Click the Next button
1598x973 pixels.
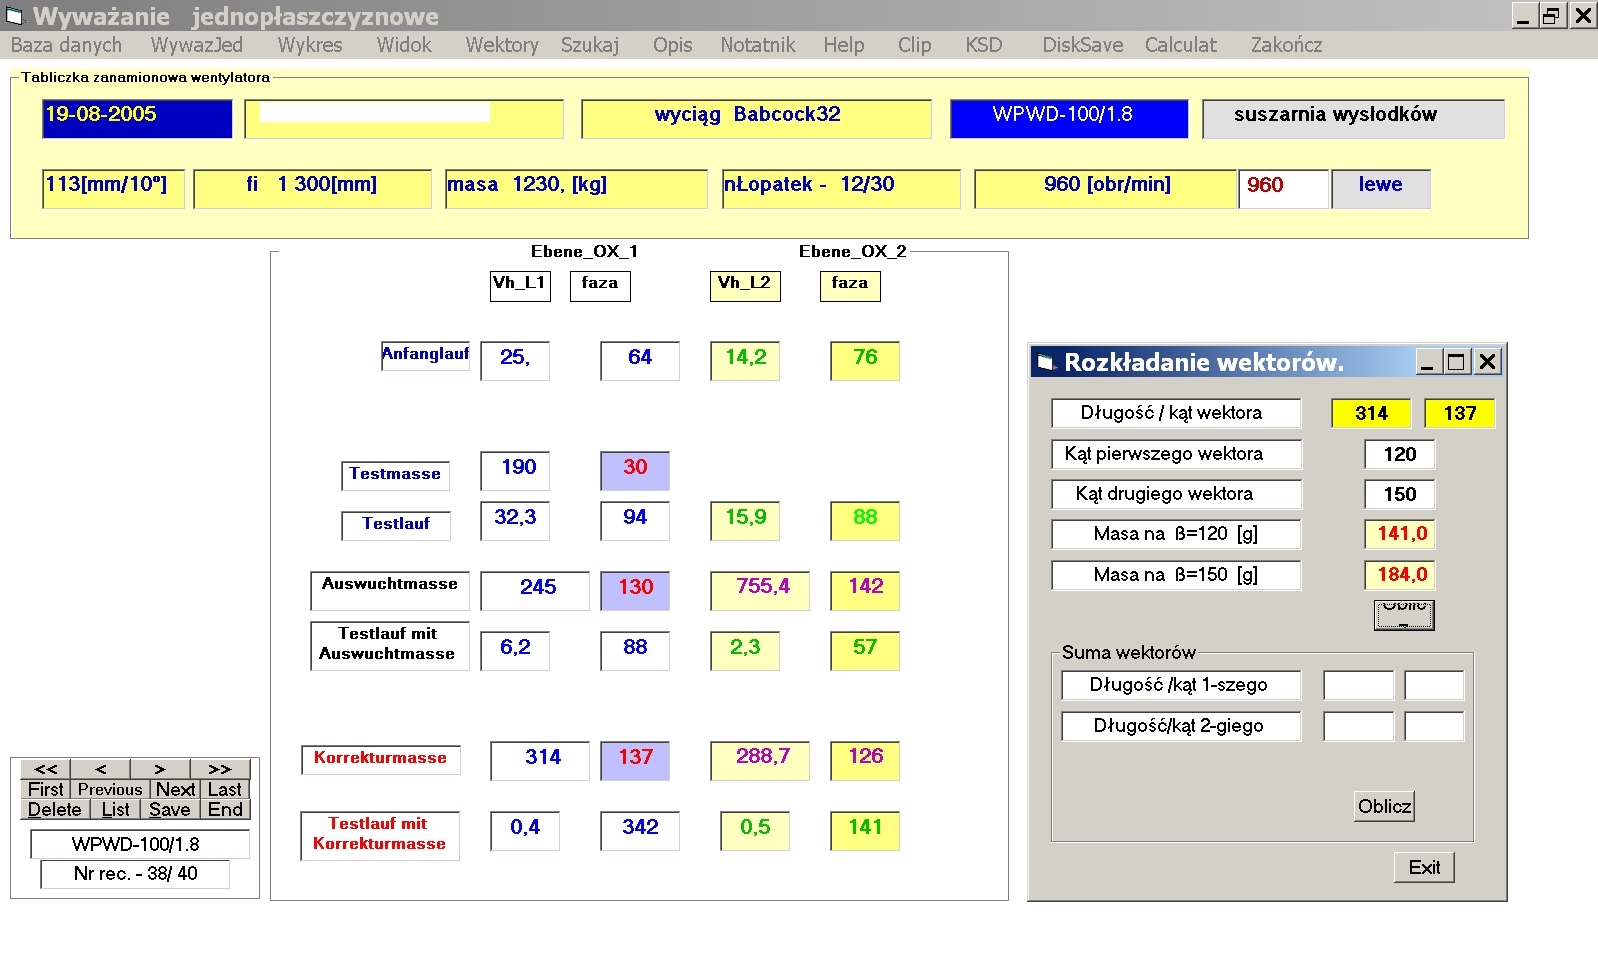coord(175,789)
